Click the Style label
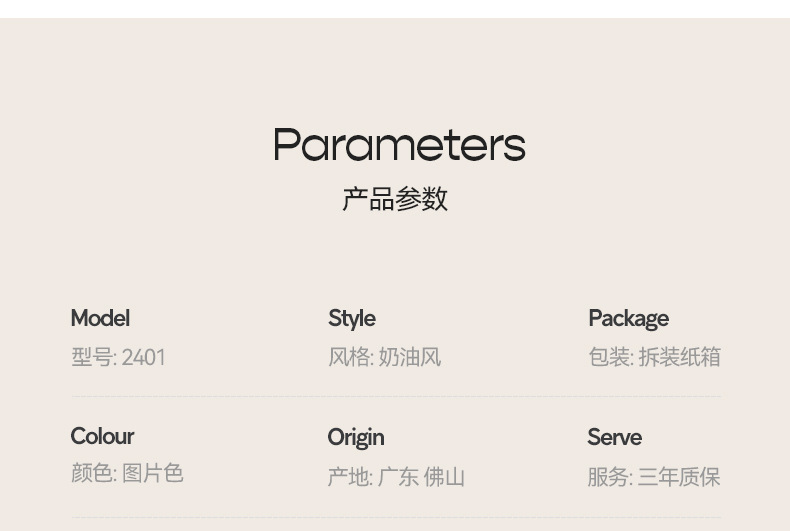Image resolution: width=790 pixels, height=531 pixels. pos(352,319)
